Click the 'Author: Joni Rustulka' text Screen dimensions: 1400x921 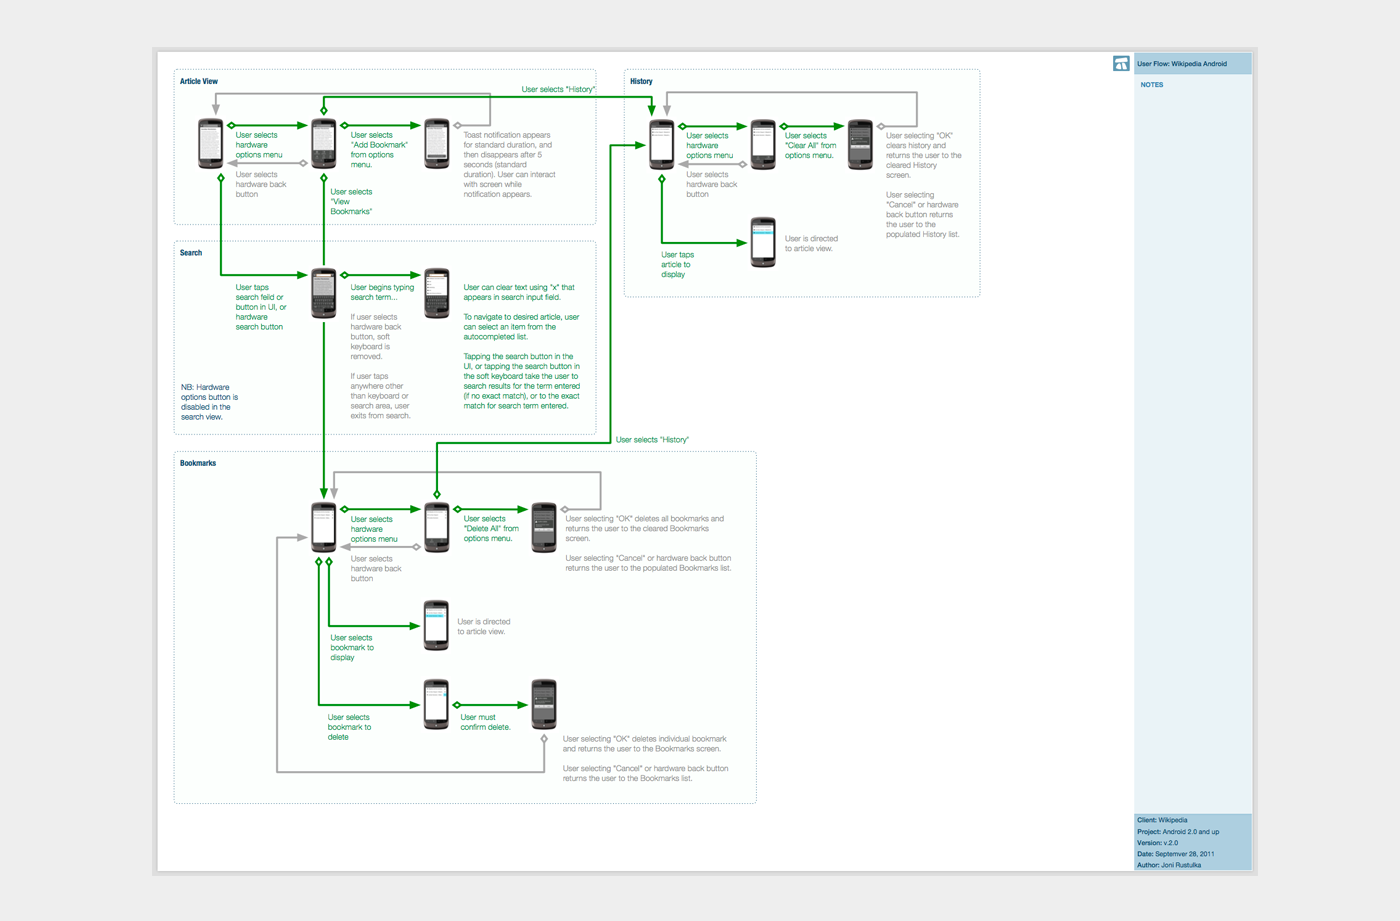(1169, 865)
